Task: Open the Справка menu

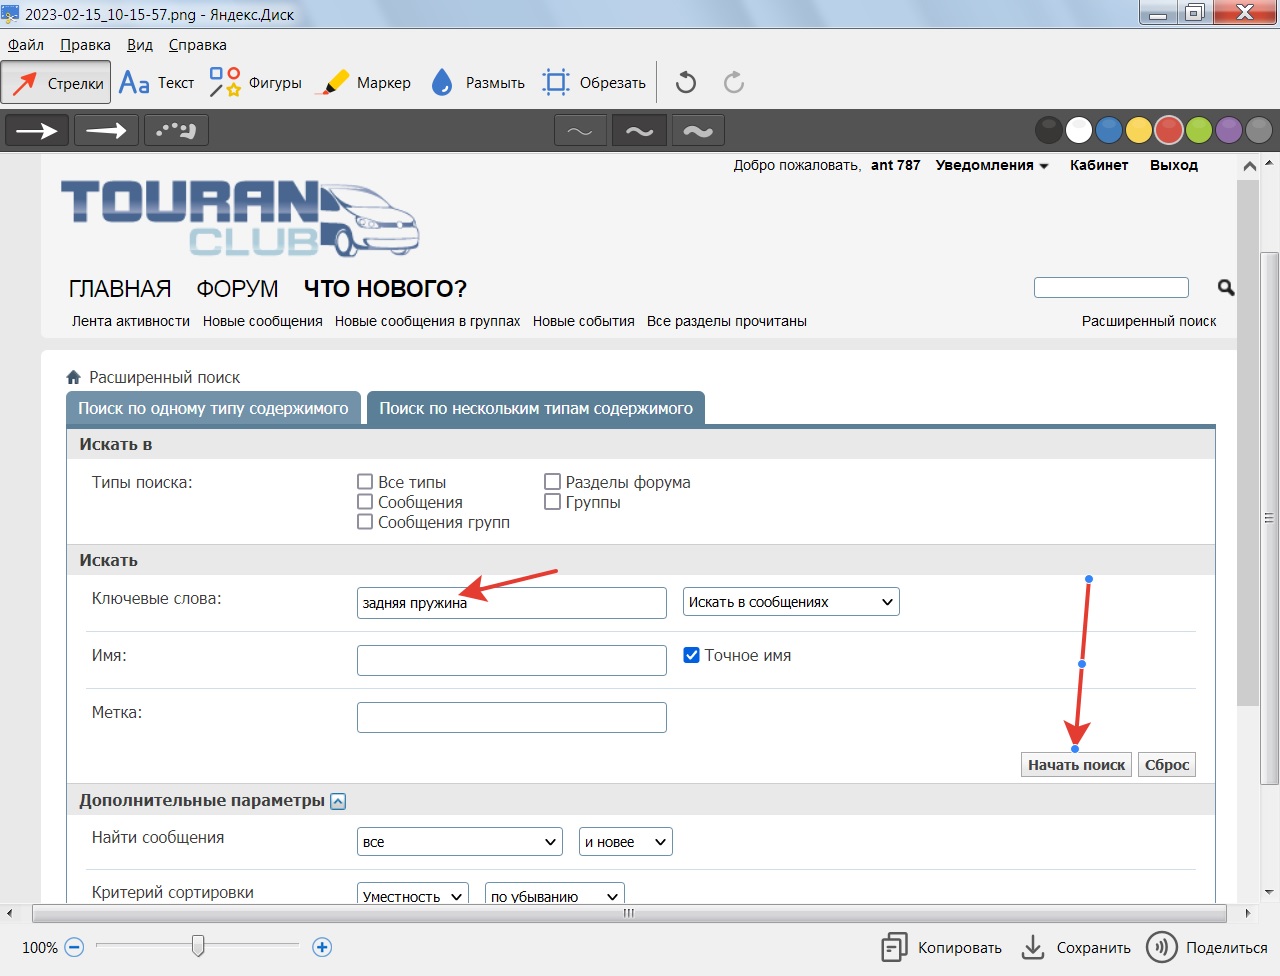Action: 198,45
